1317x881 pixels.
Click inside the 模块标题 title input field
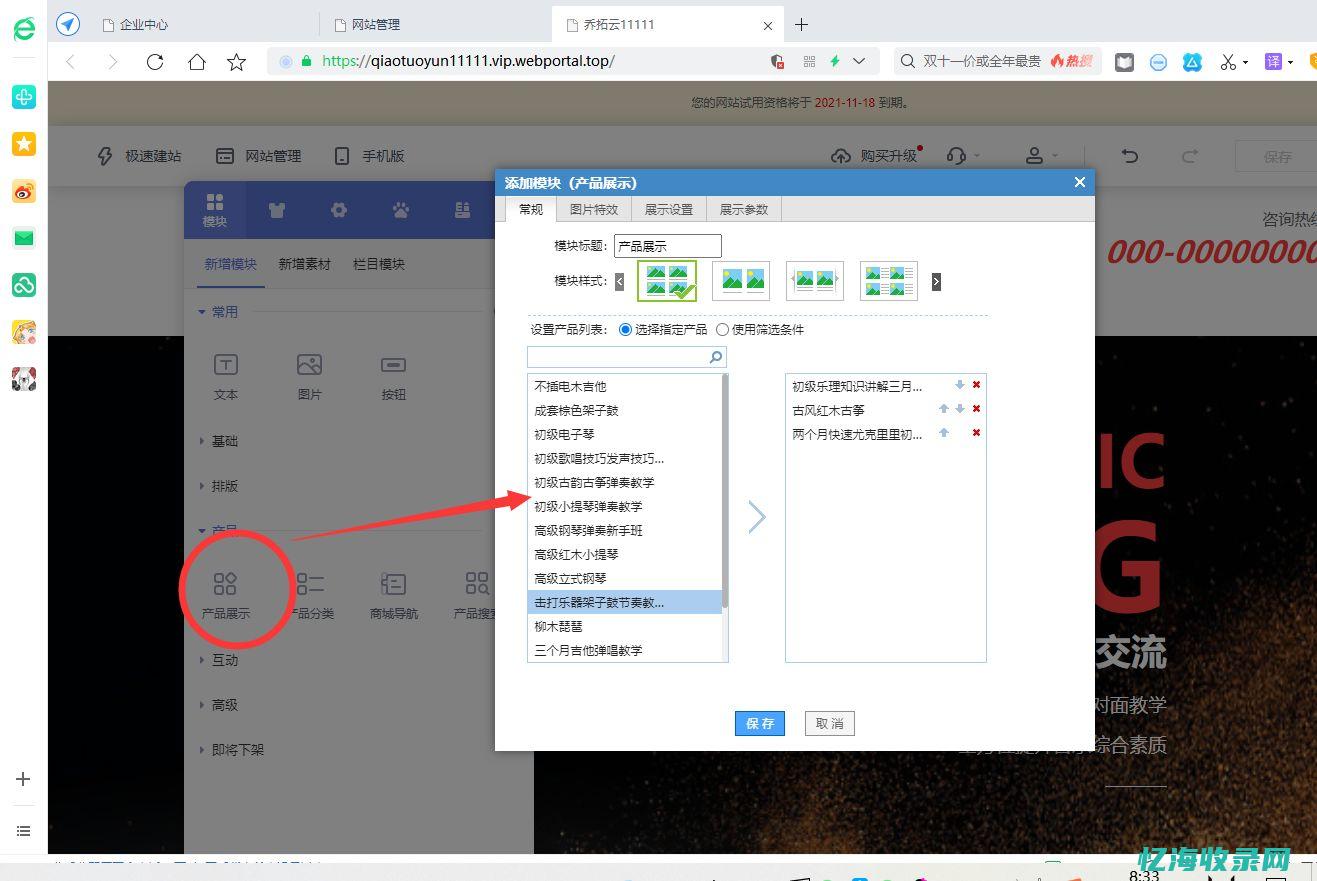667,245
